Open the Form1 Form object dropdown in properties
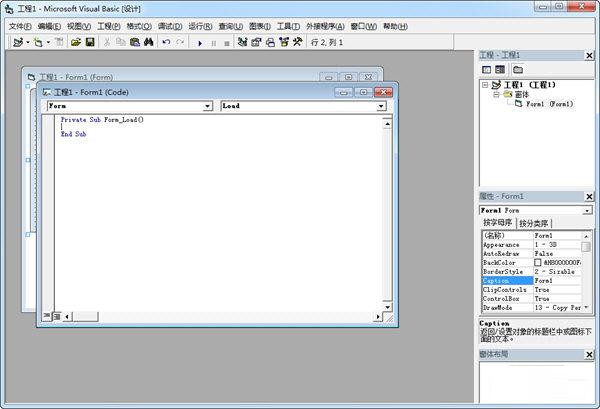The width and height of the screenshot is (600, 409). 587,210
